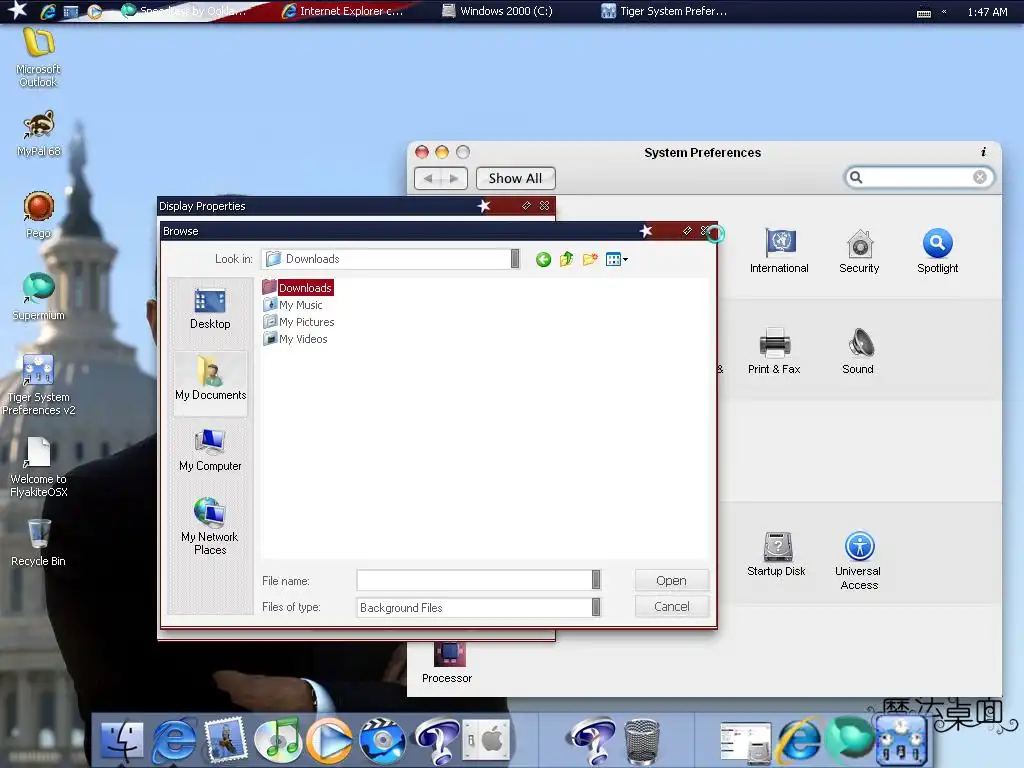Open Startup Disk preferences
Image resolution: width=1024 pixels, height=768 pixels.
pos(776,554)
